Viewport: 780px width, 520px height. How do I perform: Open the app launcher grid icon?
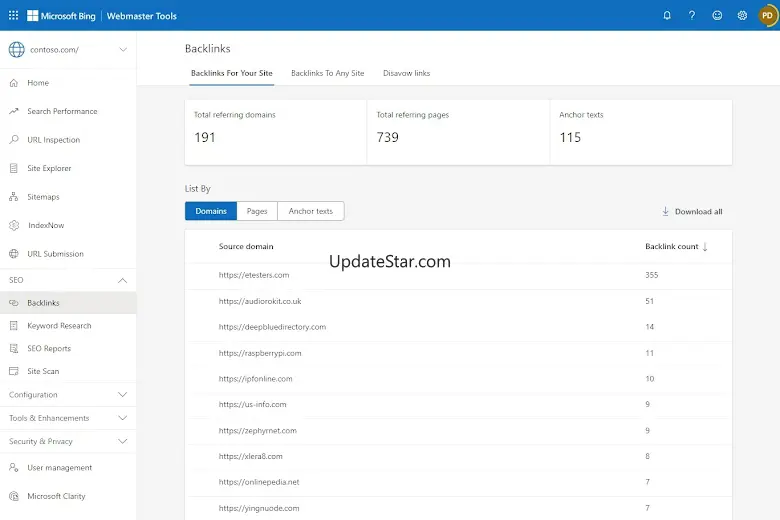13,15
